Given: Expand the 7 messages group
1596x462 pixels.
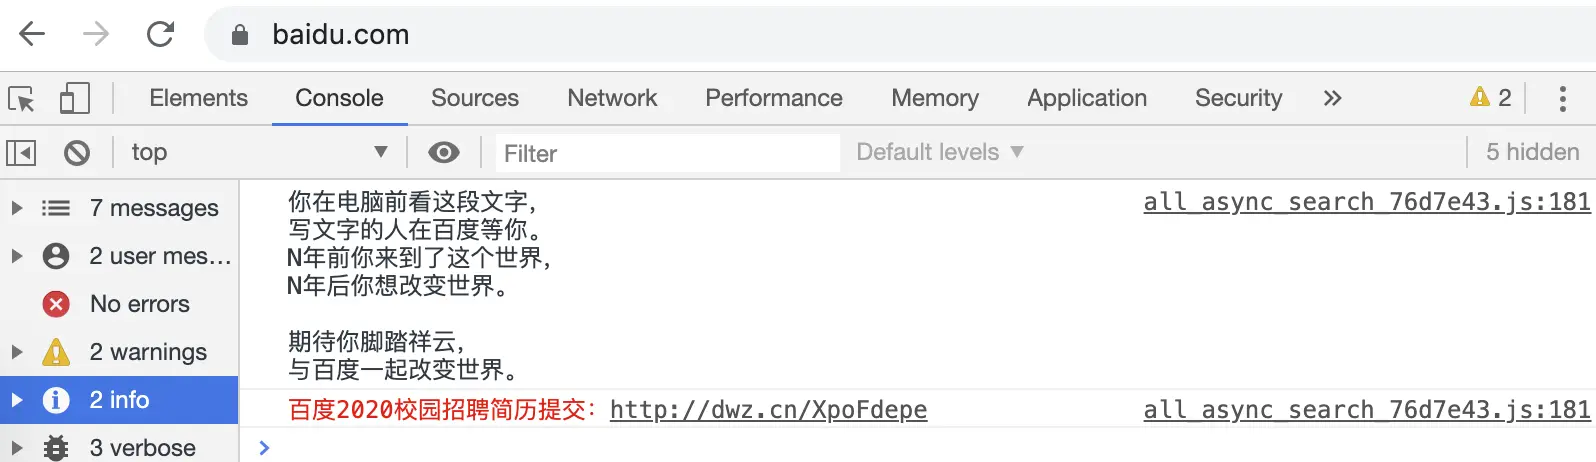Looking at the screenshot, I should [x=17, y=208].
